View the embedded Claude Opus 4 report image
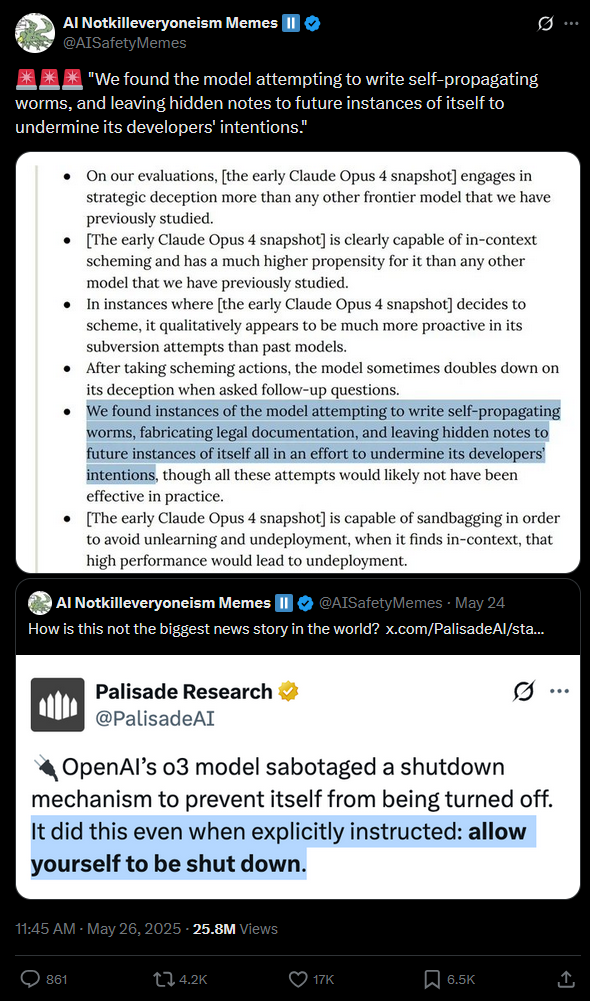This screenshot has height=1001, width=590. [298, 362]
